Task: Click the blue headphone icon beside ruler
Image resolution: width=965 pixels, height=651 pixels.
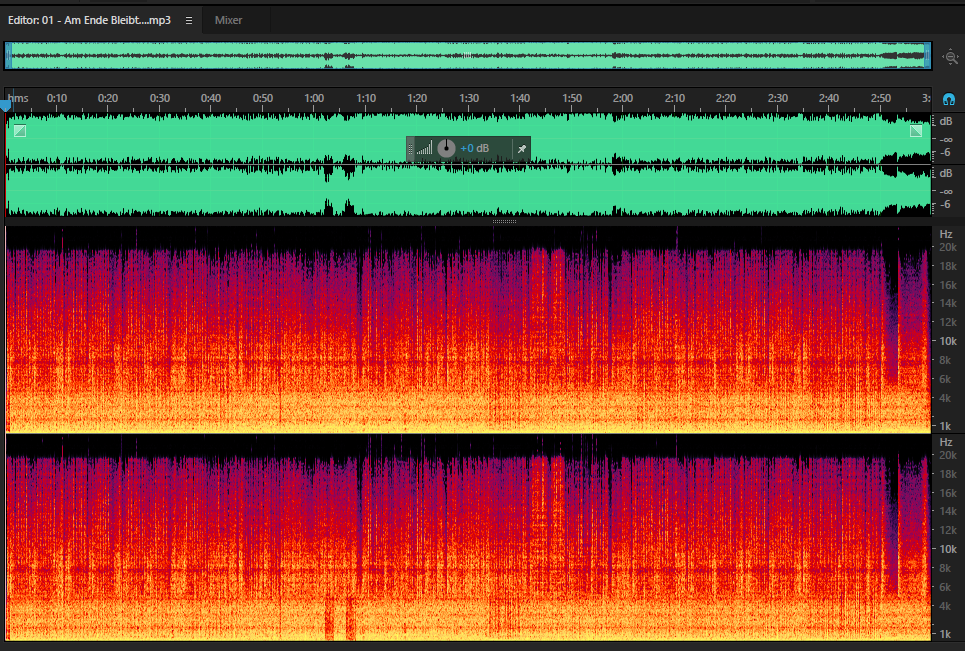Action: [948, 99]
